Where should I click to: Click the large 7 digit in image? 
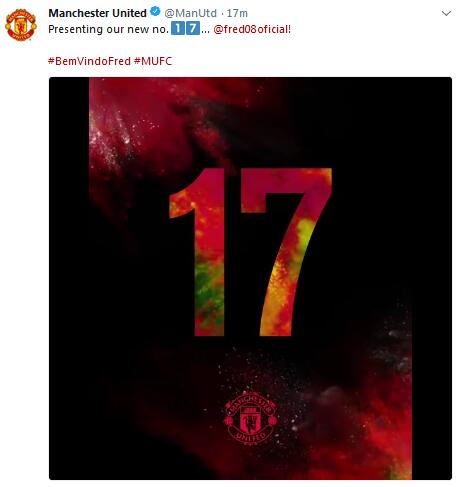point(286,252)
